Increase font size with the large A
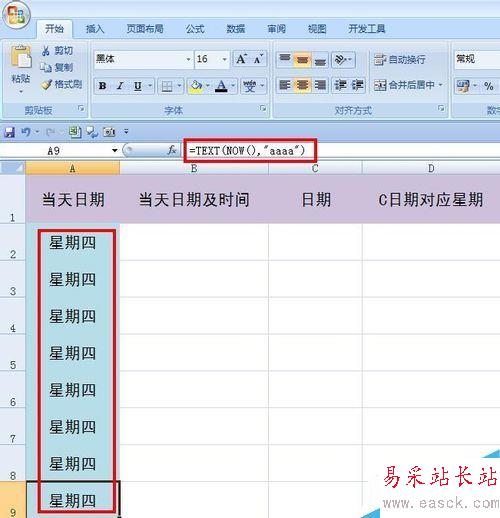500x518 pixels. (241, 59)
